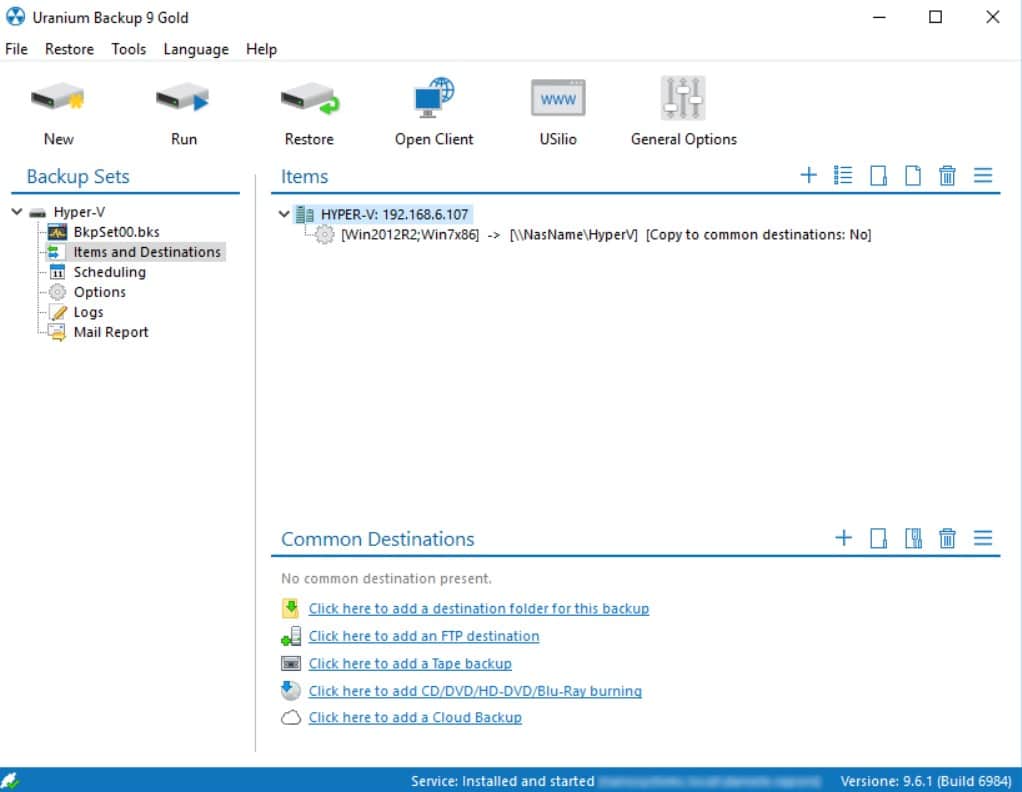Run the selected backup set
Image resolution: width=1022 pixels, height=792 pixels.
click(182, 110)
